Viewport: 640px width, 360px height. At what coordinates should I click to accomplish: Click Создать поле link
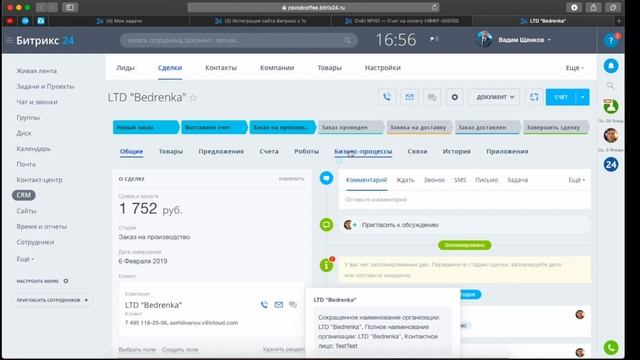180,350
